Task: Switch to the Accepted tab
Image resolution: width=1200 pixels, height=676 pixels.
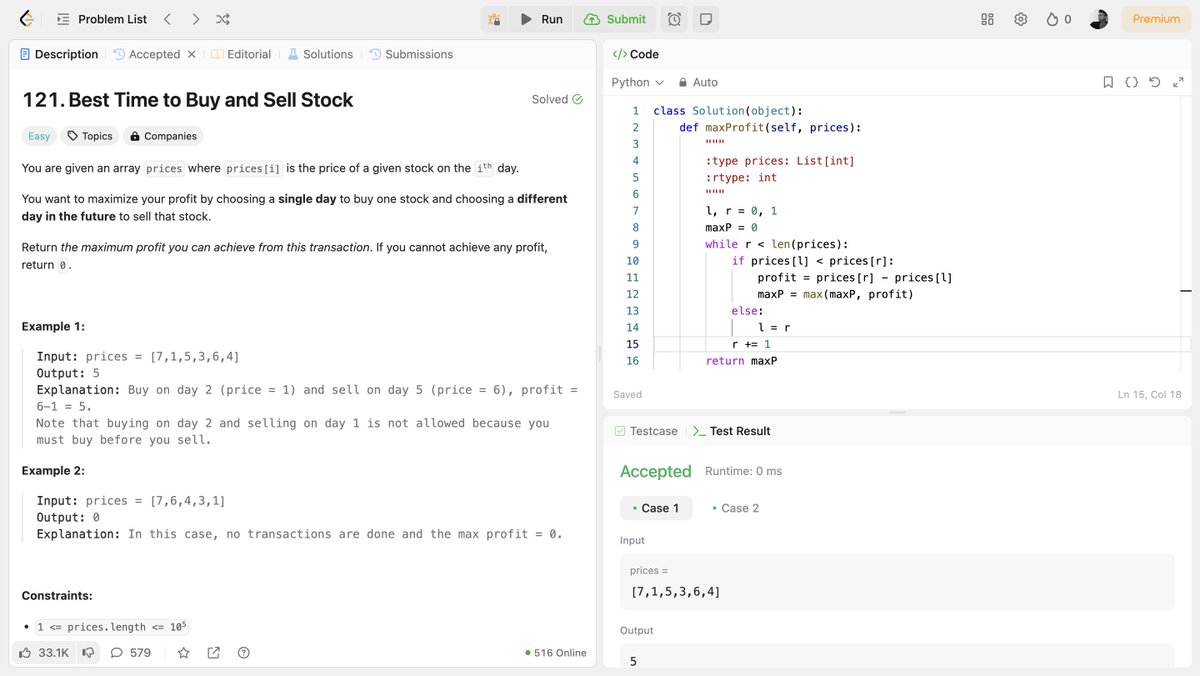Action: click(147, 54)
